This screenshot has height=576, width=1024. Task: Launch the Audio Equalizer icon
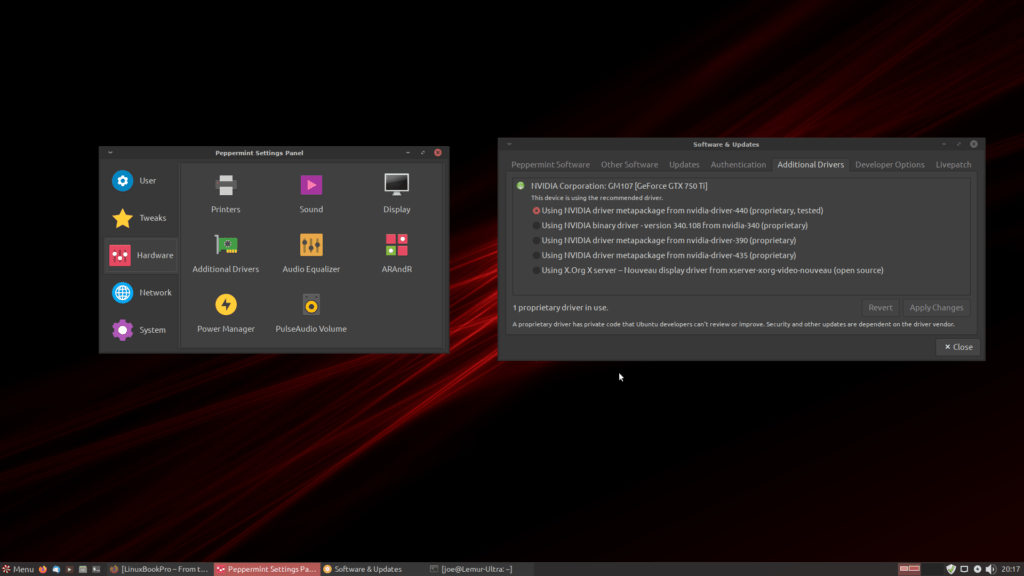coord(311,253)
